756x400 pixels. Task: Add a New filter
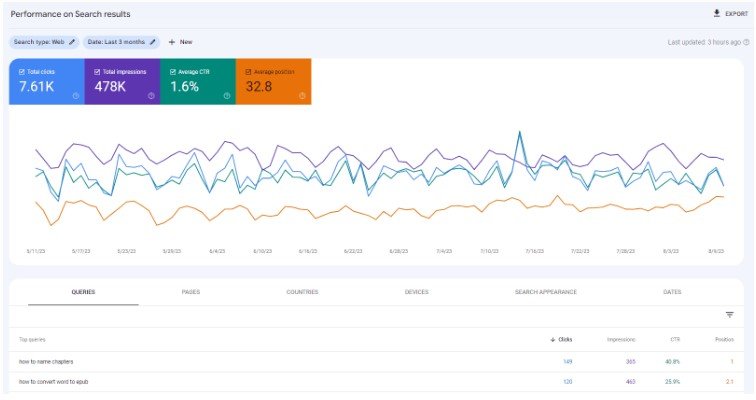pyautogui.click(x=181, y=42)
